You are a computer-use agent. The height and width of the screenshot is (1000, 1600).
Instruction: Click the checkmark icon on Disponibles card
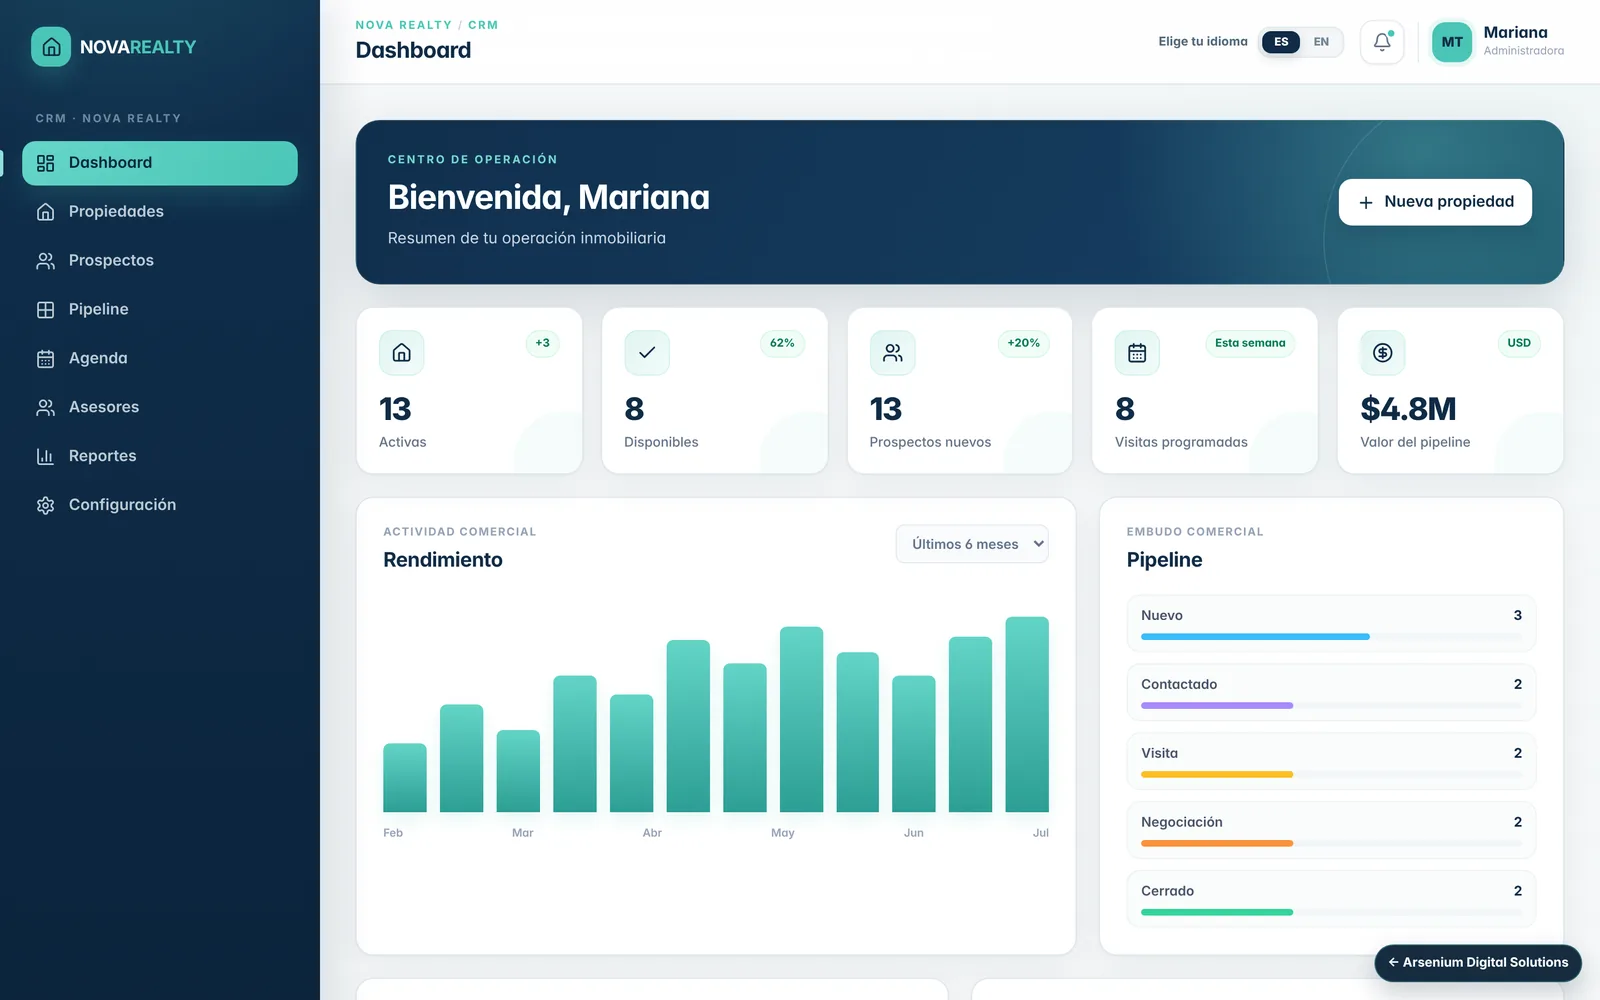coord(647,353)
